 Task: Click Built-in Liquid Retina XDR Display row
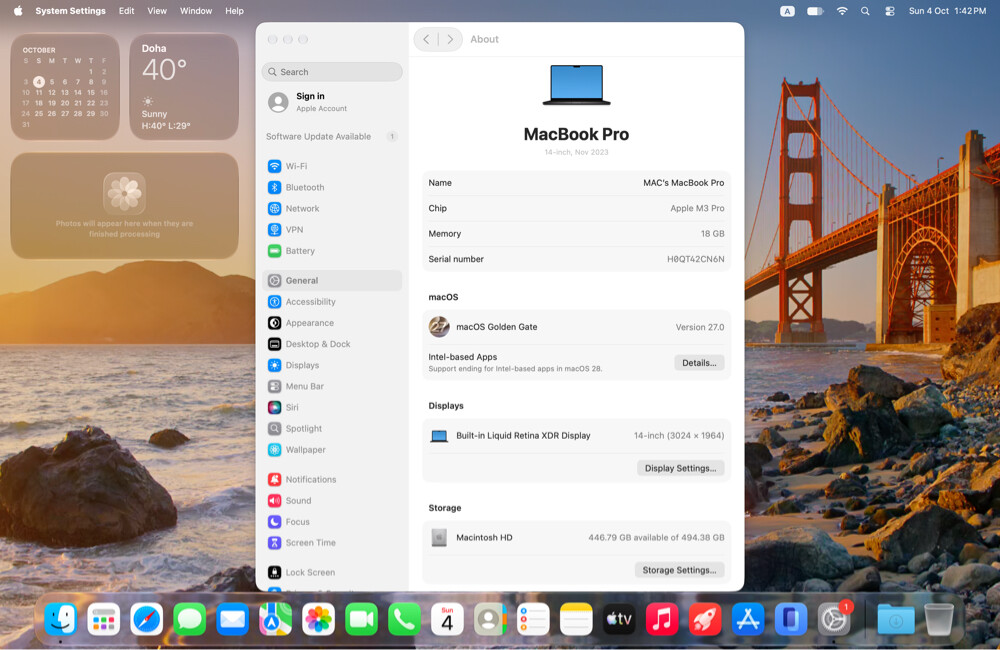tap(576, 436)
